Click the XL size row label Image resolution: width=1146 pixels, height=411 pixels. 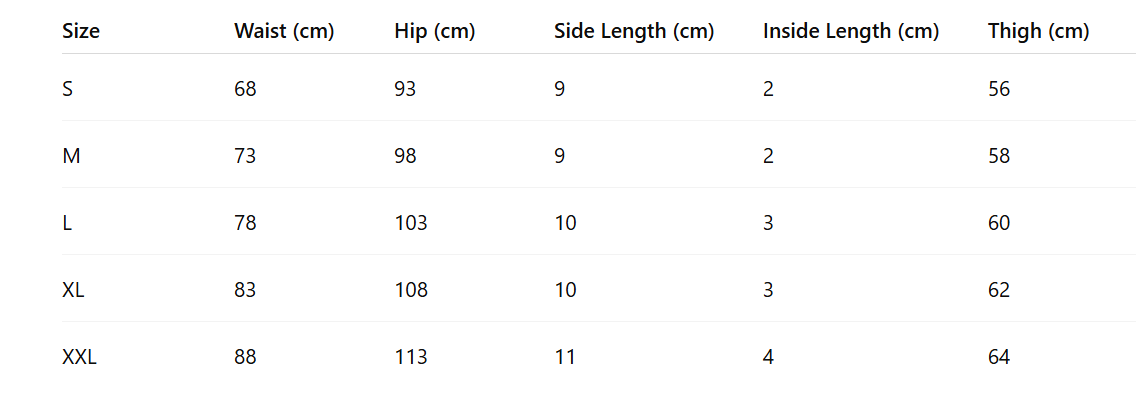pyautogui.click(x=73, y=290)
